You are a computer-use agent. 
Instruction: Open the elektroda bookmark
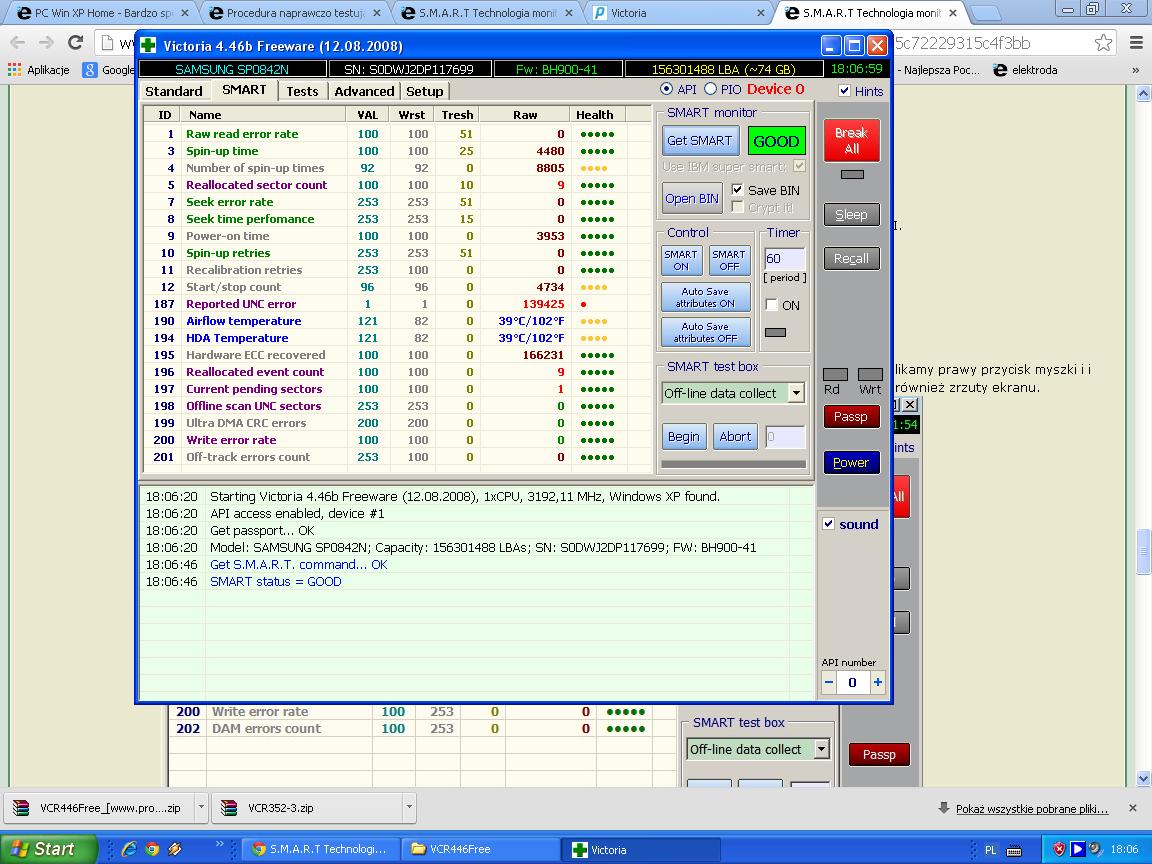click(x=1026, y=70)
